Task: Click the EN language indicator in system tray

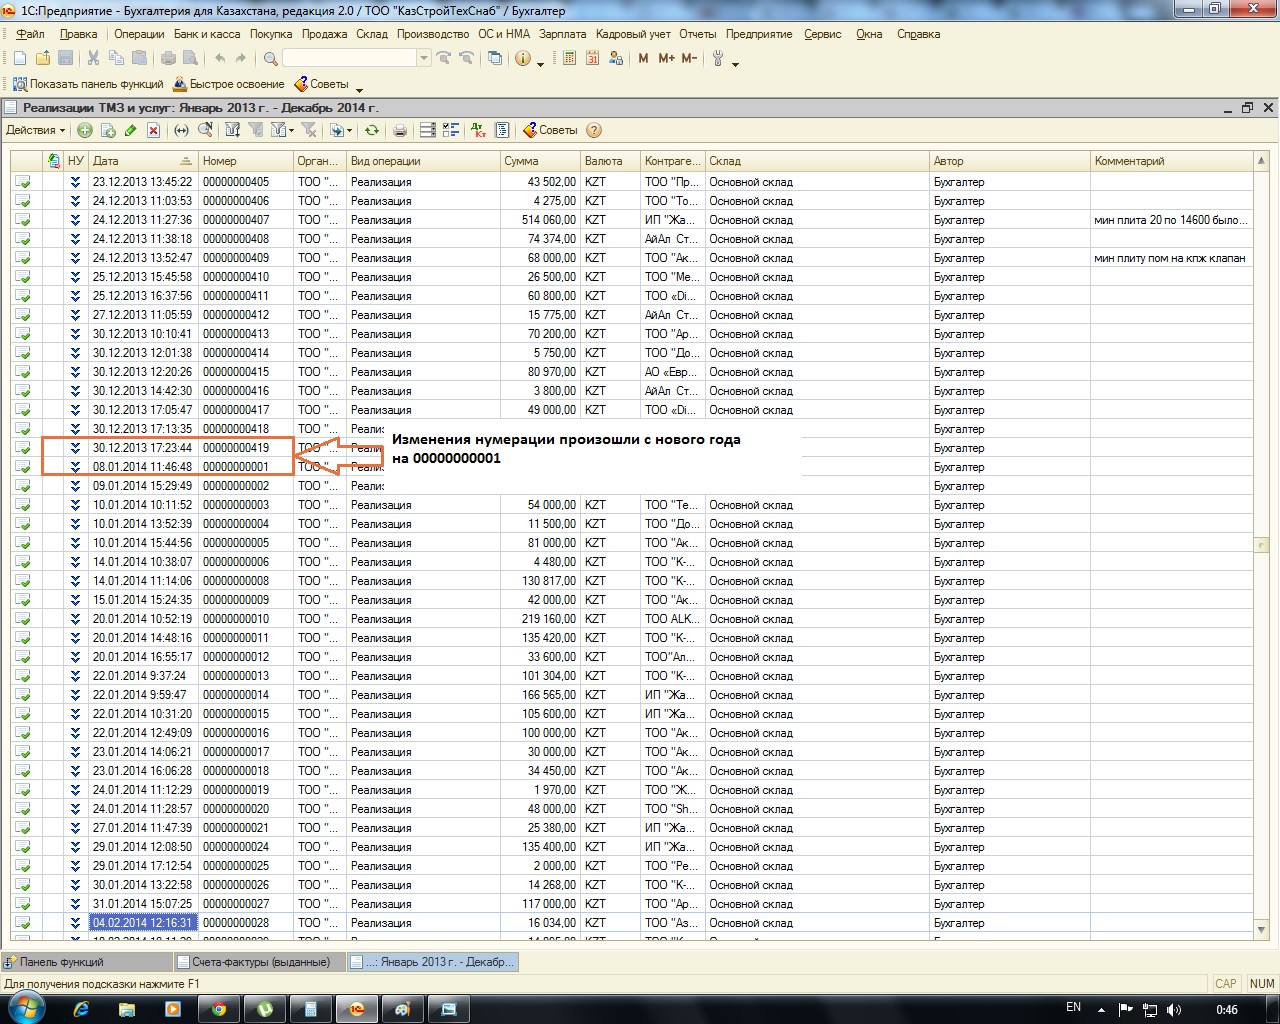Action: tap(1073, 1008)
